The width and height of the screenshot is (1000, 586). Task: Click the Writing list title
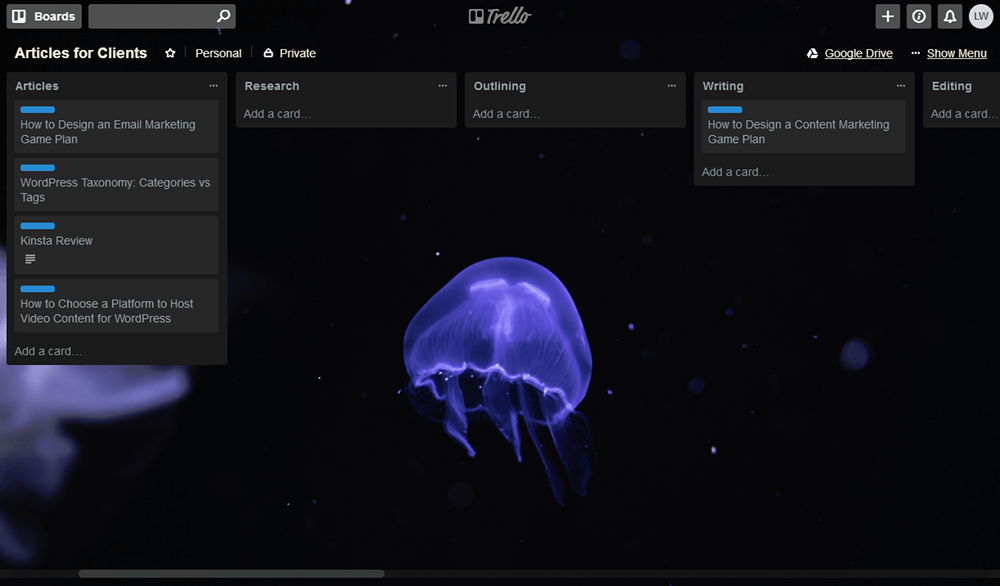click(723, 86)
